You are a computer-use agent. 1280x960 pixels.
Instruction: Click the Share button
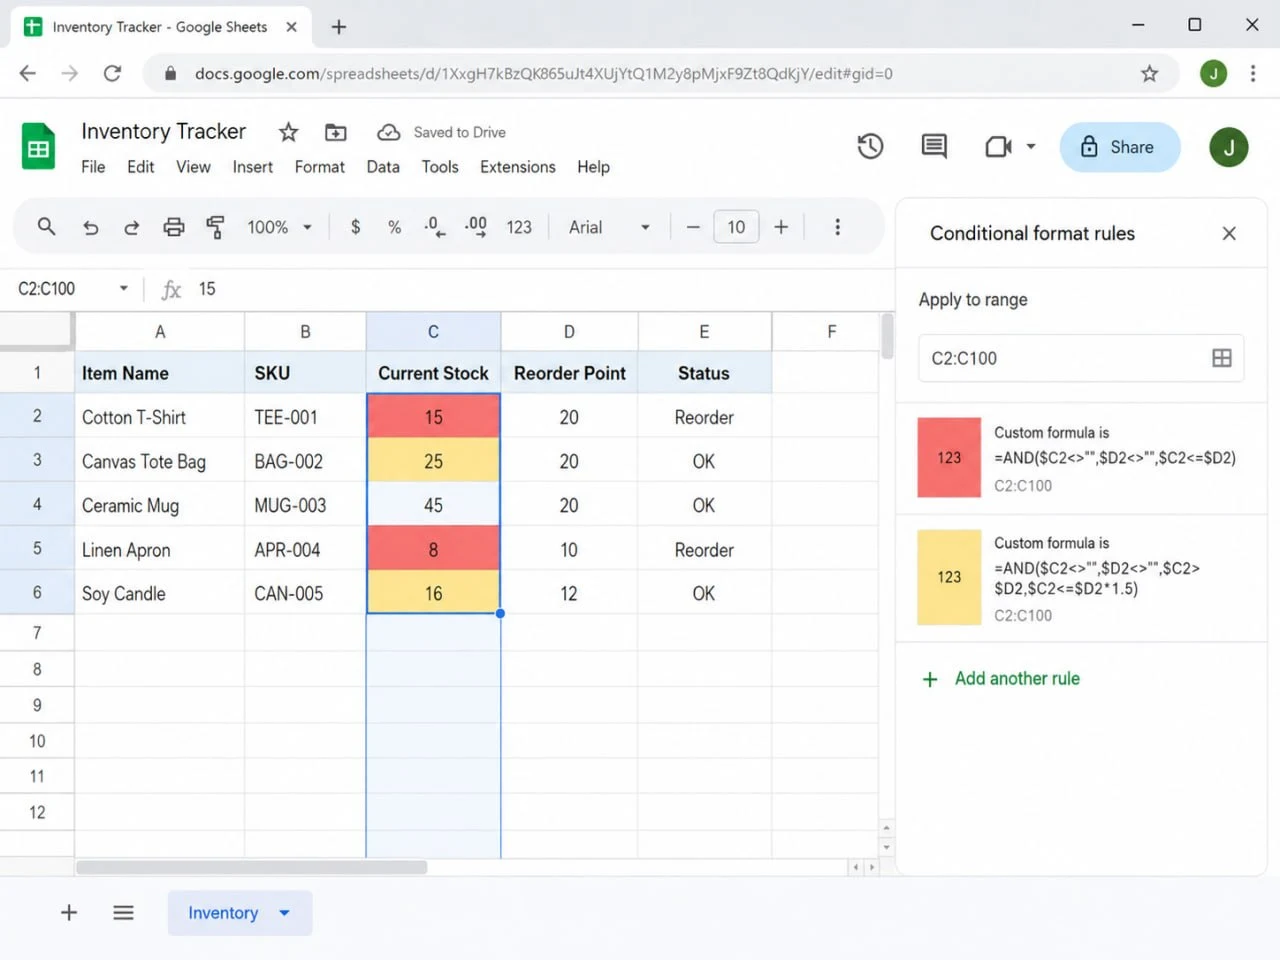1120,147
